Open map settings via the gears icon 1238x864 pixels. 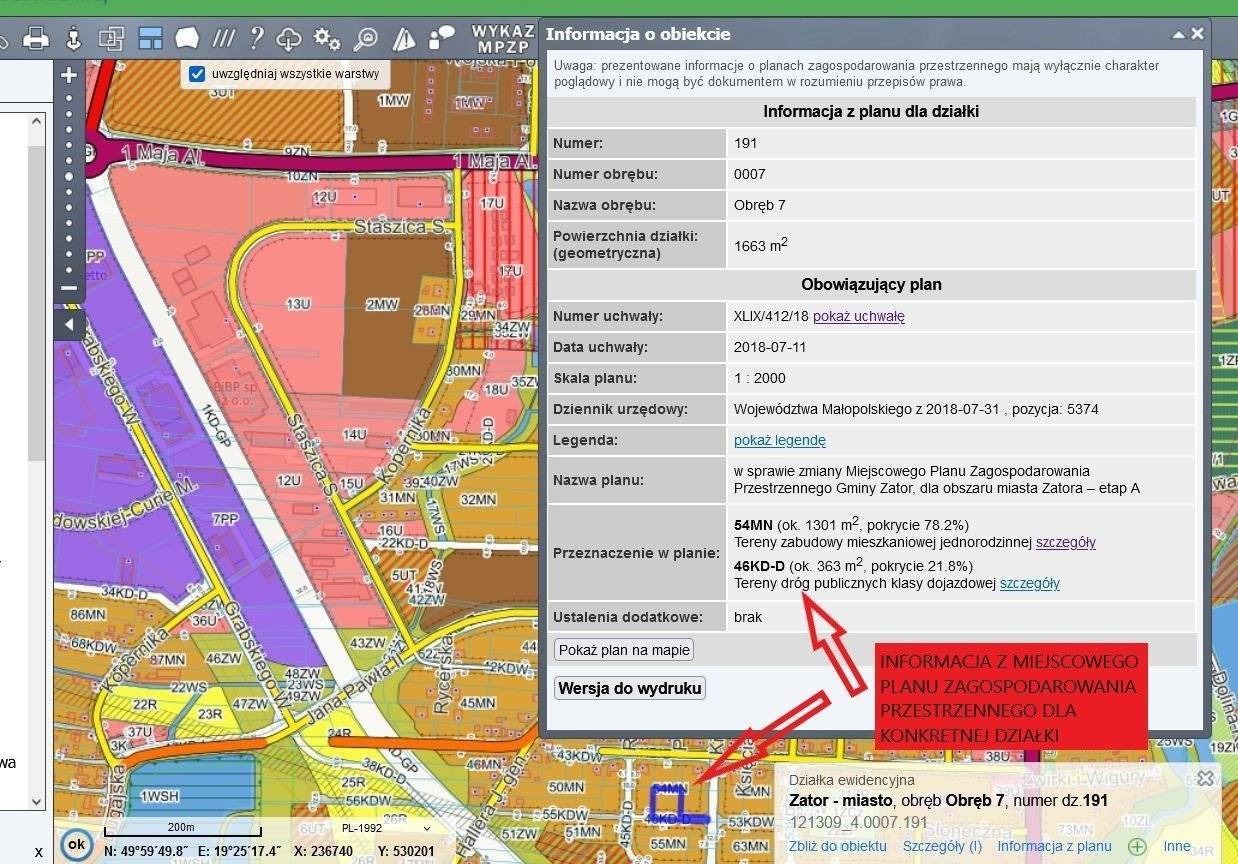pos(327,38)
